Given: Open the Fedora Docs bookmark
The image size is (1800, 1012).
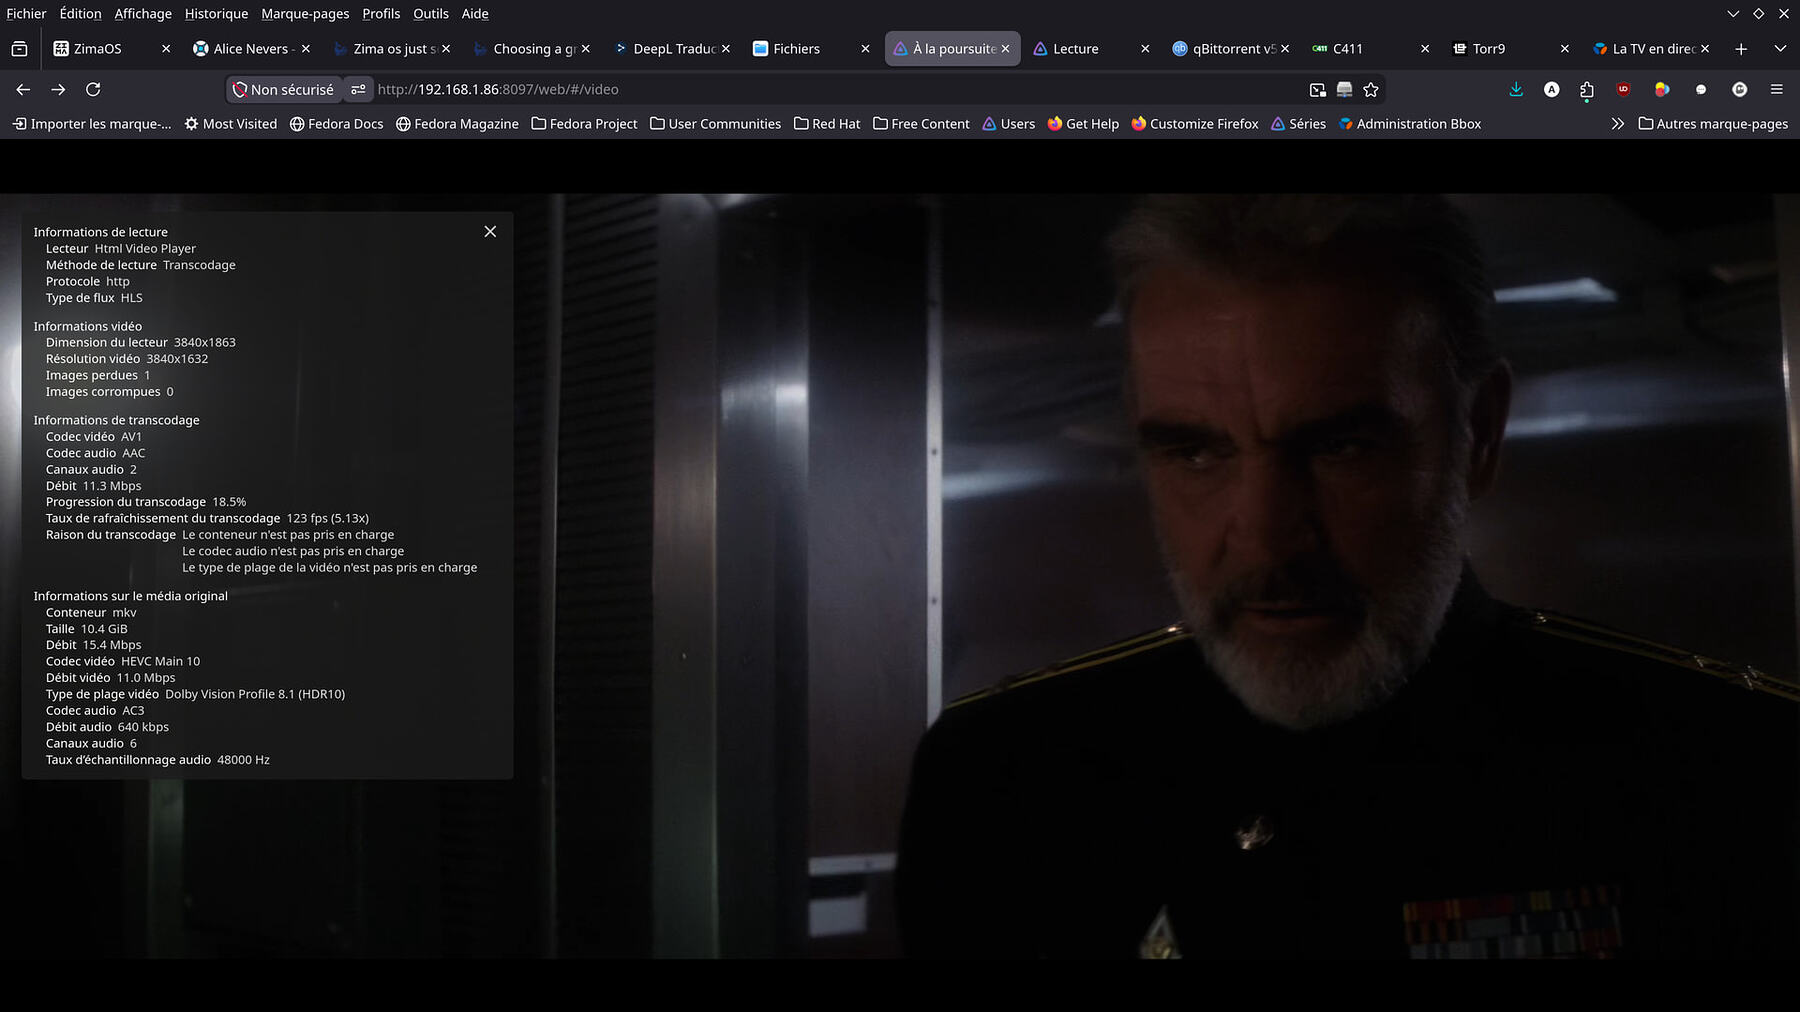Looking at the screenshot, I should coord(336,124).
